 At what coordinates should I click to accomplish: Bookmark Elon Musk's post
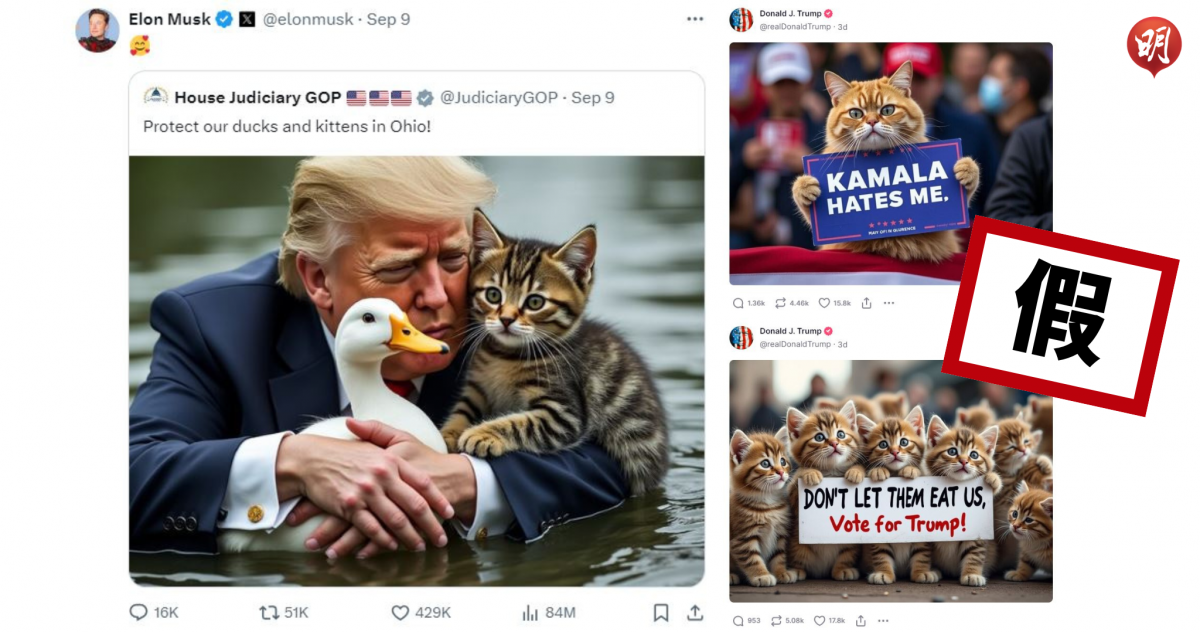click(x=661, y=612)
